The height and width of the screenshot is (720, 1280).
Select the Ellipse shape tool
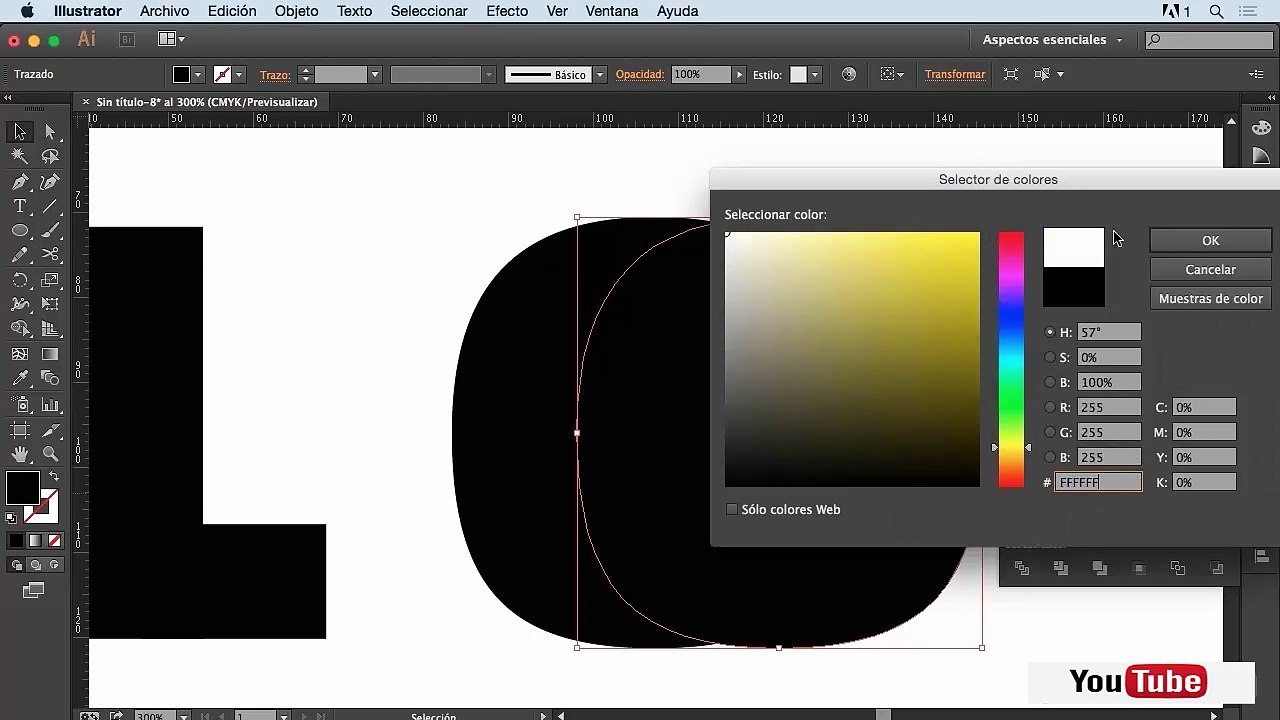point(20,231)
